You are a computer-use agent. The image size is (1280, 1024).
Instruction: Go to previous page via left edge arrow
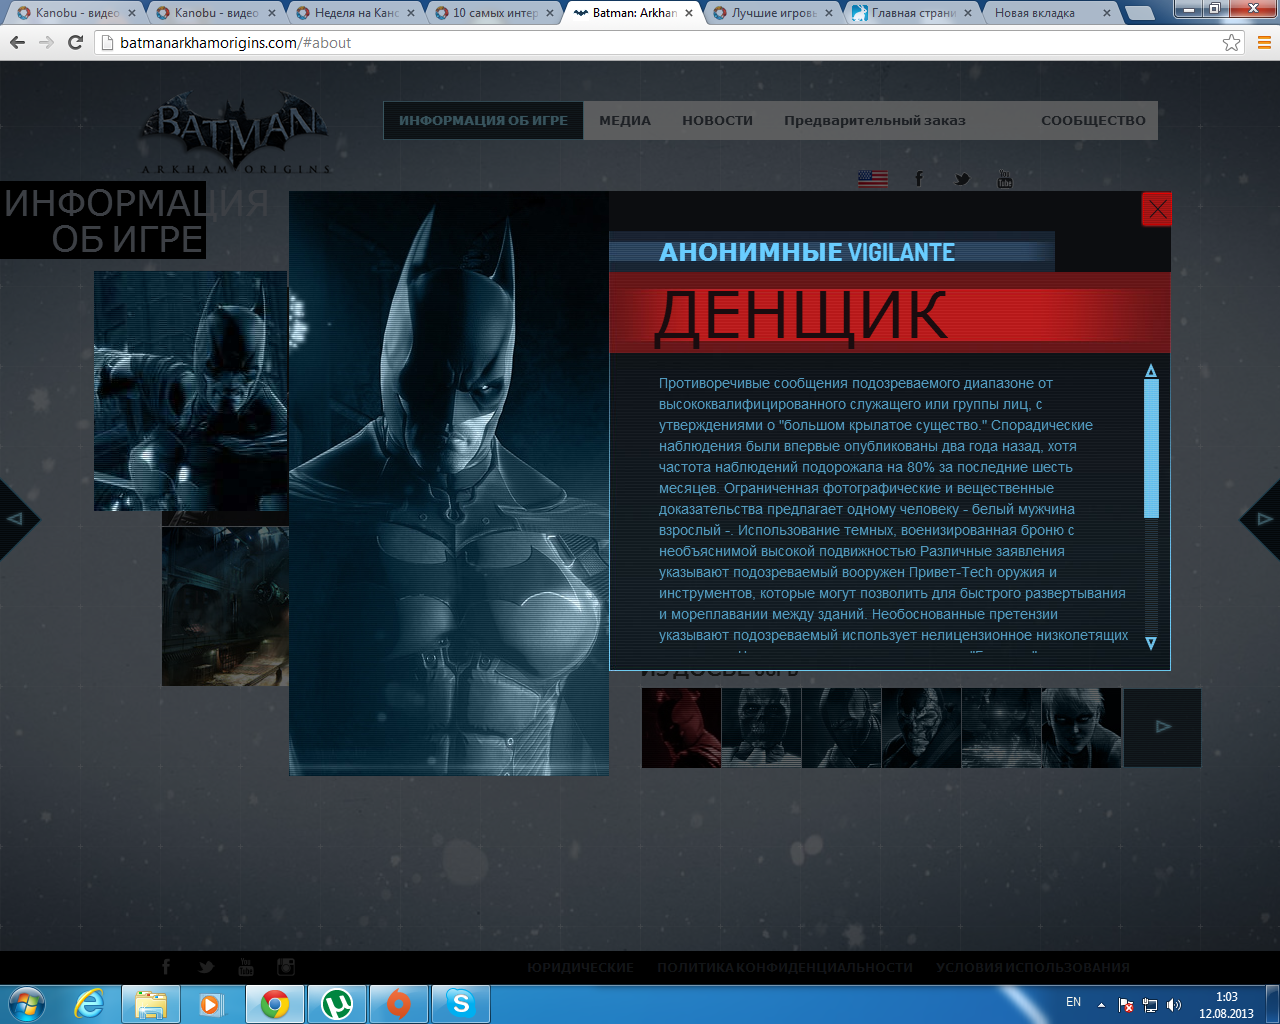click(x=16, y=519)
